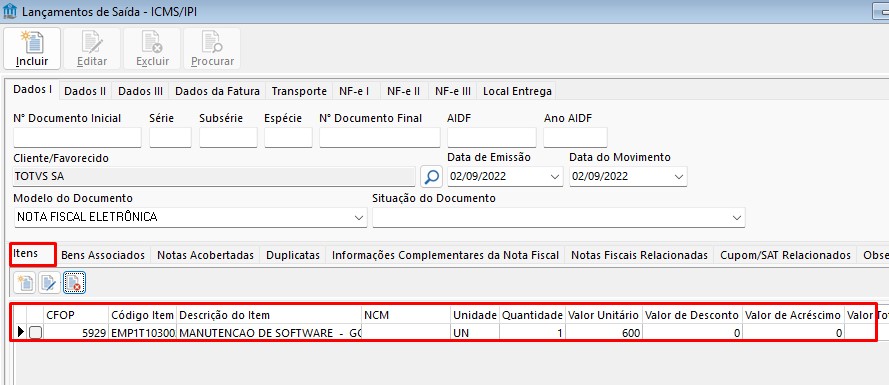The height and width of the screenshot is (385, 889).
Task: Tick the checkbox on the CFOP 5929 row
Action: click(x=35, y=333)
